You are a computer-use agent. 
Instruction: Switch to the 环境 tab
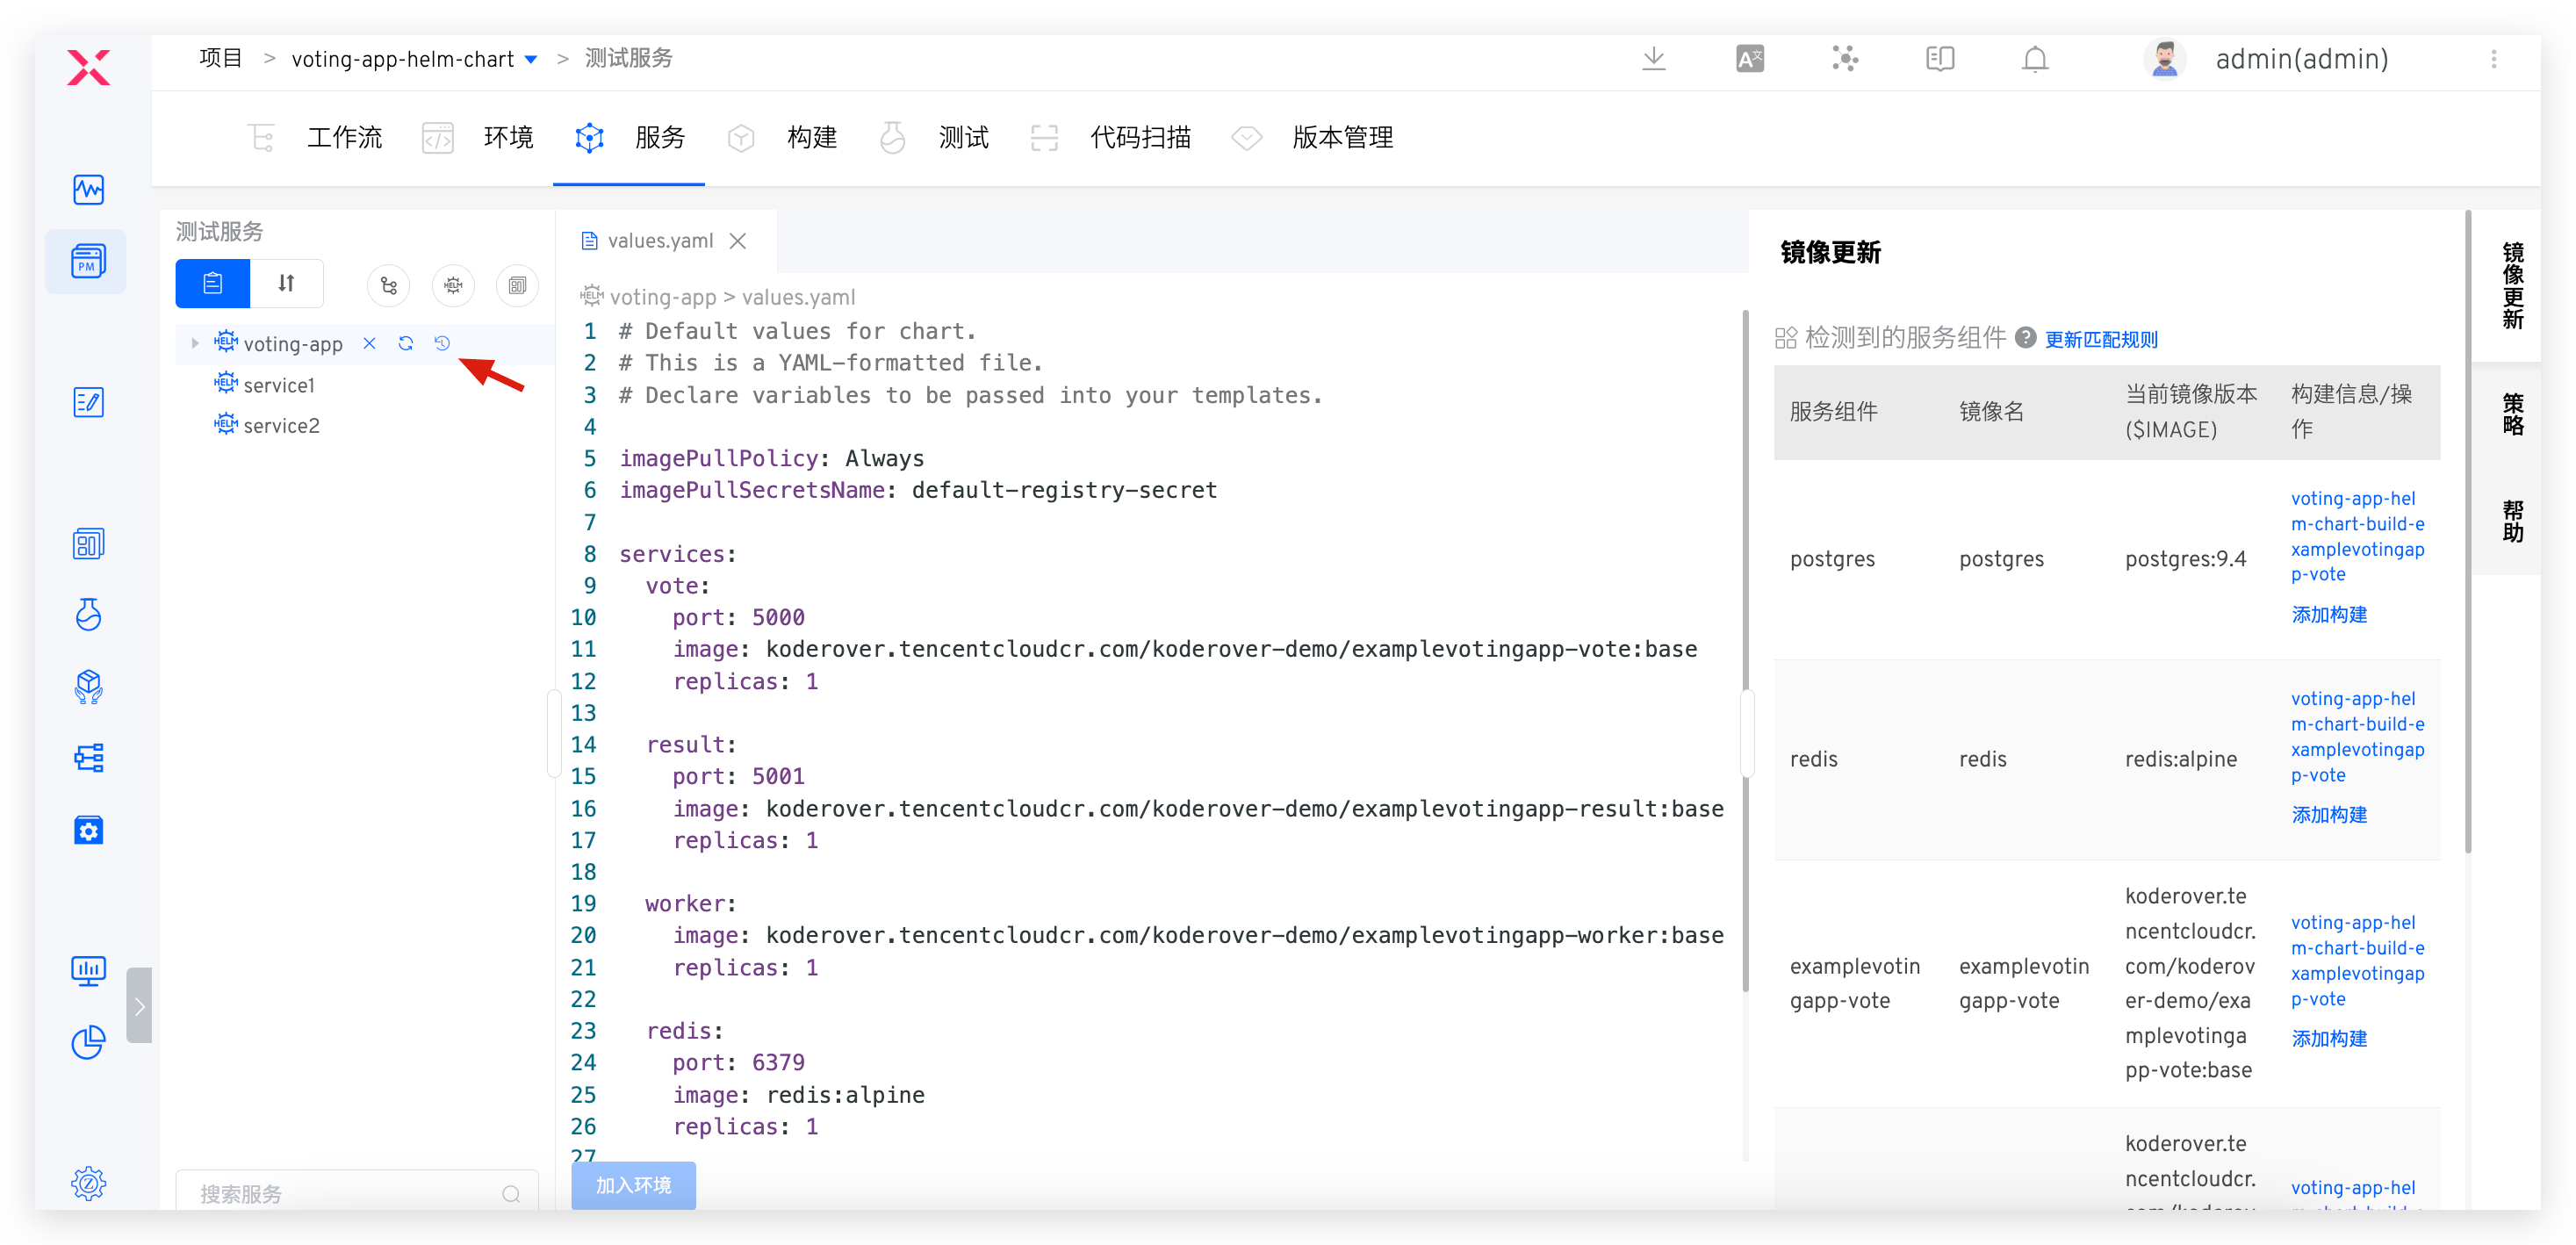tap(507, 138)
